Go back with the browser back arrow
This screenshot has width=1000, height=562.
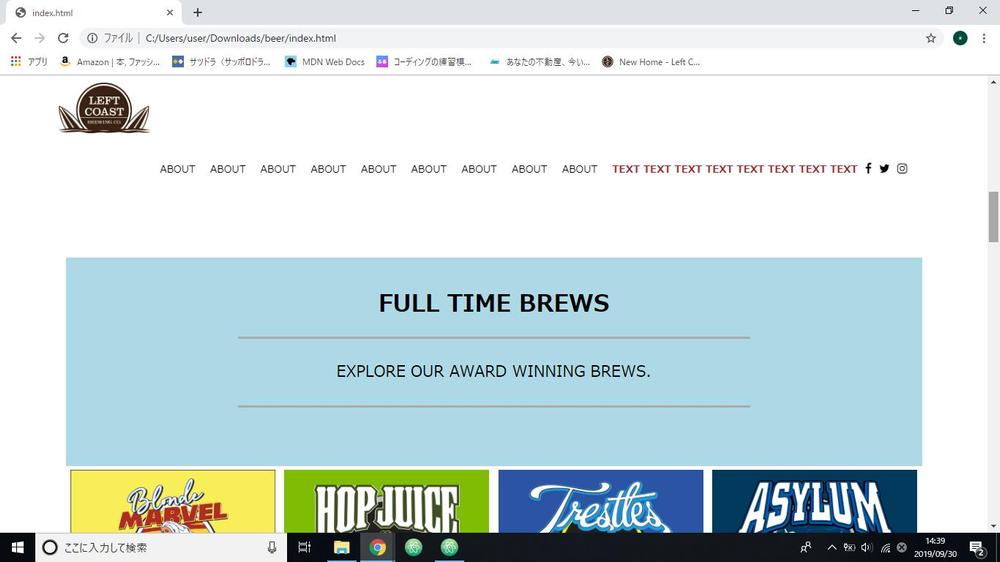pyautogui.click(x=16, y=38)
